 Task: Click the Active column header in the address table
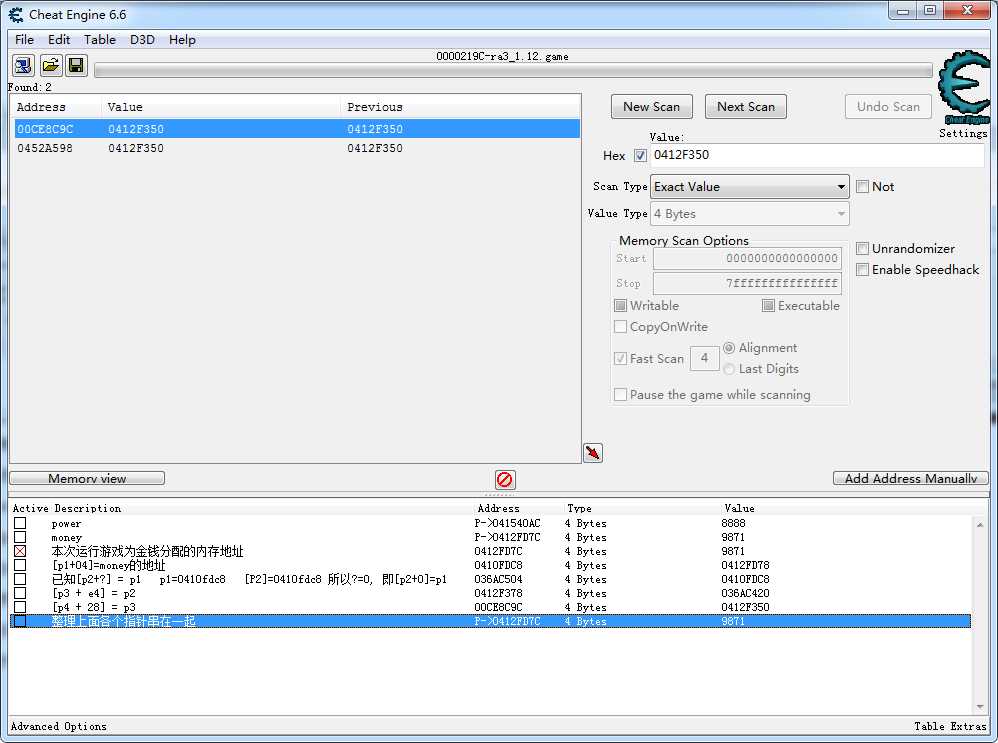[31, 509]
